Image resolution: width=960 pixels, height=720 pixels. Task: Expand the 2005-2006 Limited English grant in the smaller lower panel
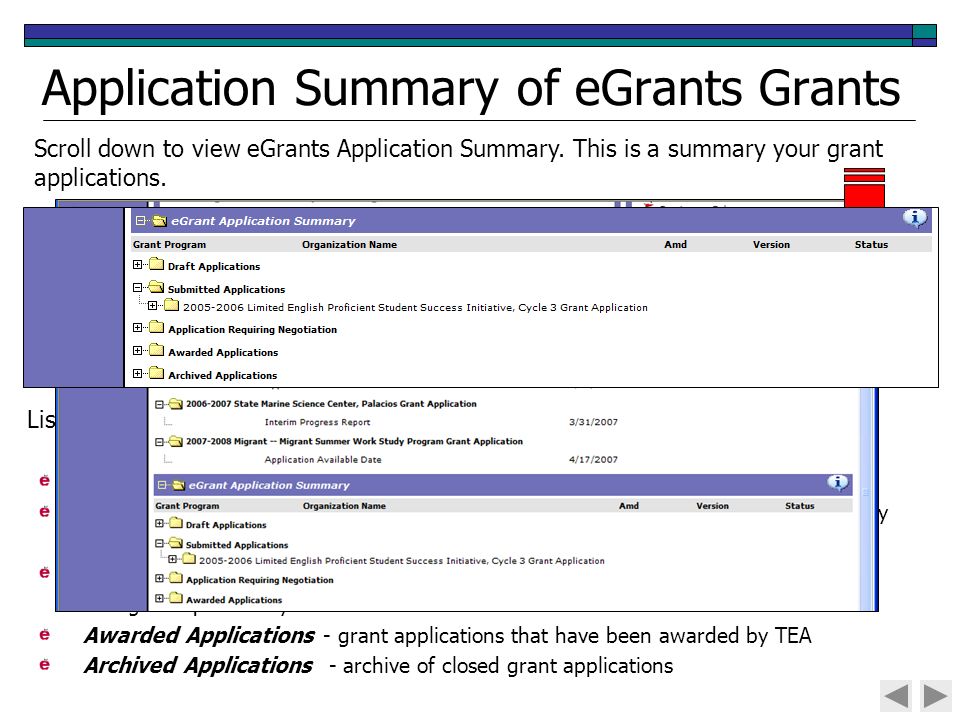pyautogui.click(x=173, y=559)
